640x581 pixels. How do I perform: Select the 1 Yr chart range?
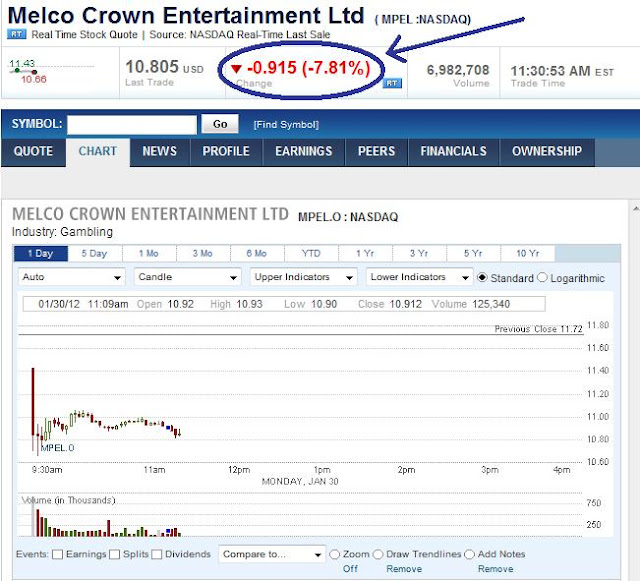pyautogui.click(x=365, y=254)
